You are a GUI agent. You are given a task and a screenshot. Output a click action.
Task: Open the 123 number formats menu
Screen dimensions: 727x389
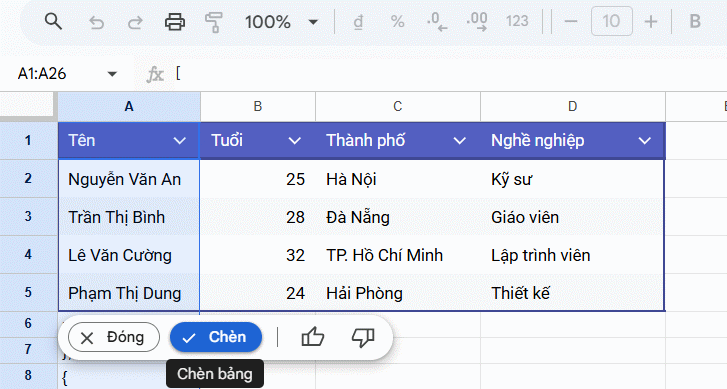coord(517,21)
